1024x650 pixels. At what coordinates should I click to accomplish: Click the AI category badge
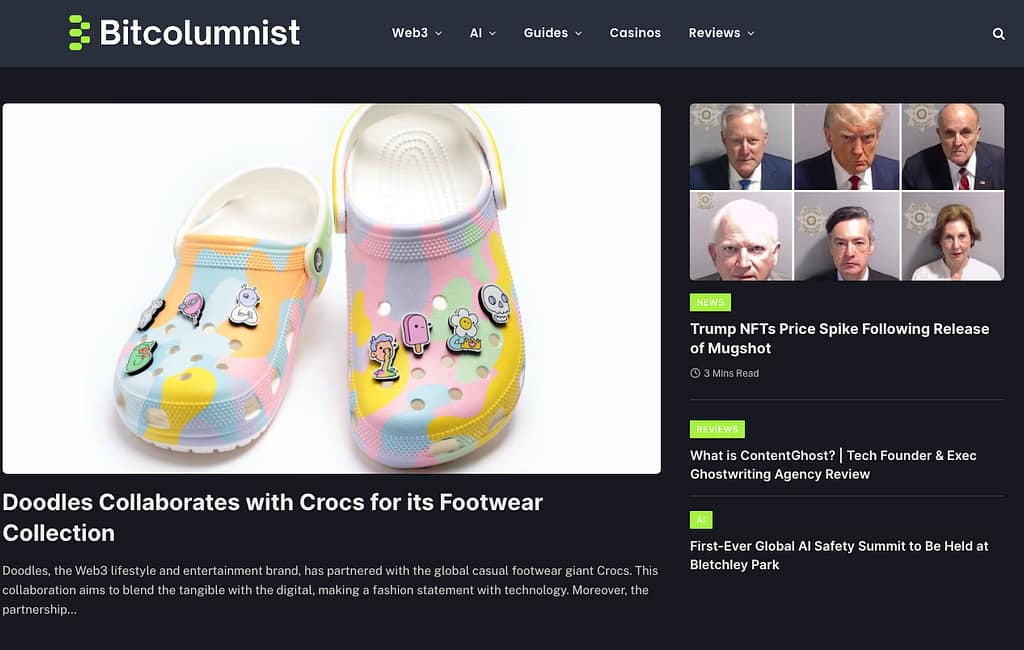(x=701, y=520)
